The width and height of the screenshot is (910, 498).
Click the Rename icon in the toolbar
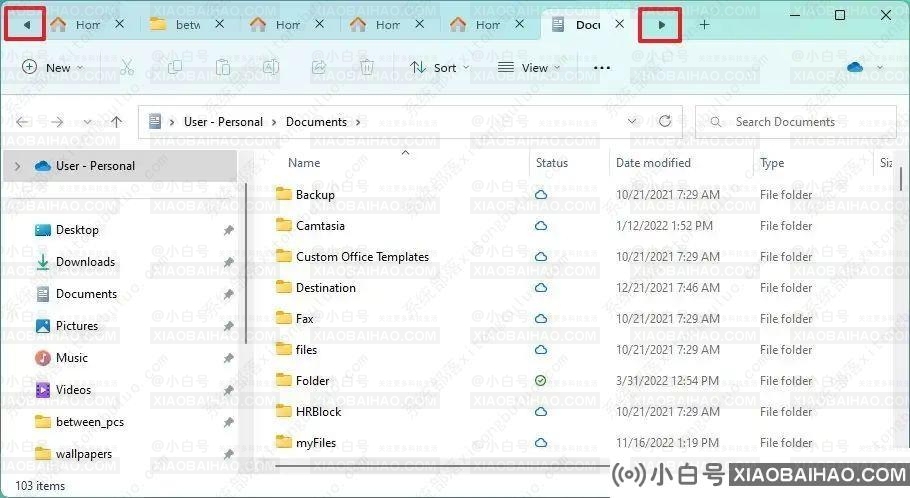coord(271,68)
